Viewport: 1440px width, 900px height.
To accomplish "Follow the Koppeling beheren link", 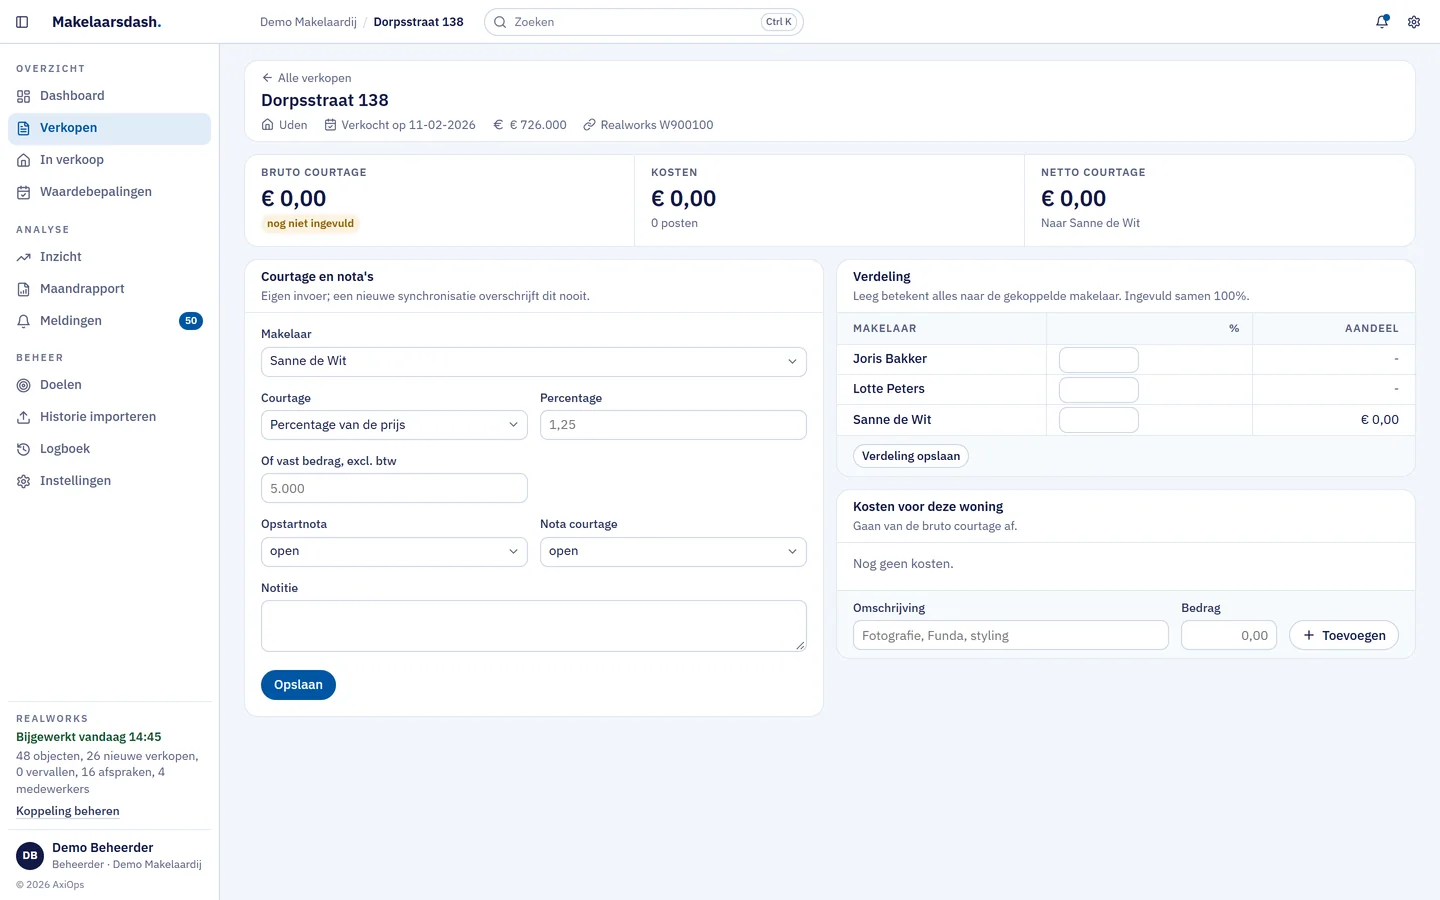I will coord(68,811).
